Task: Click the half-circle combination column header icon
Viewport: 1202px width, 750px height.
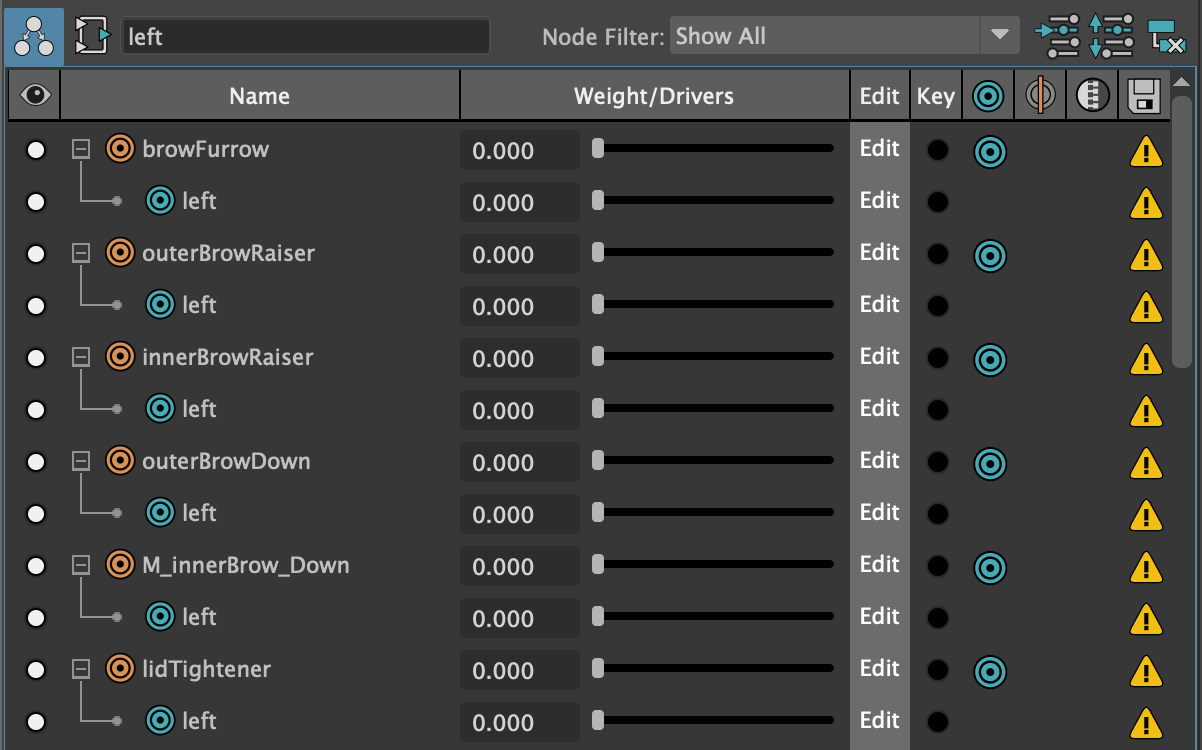Action: pyautogui.click(x=1092, y=97)
